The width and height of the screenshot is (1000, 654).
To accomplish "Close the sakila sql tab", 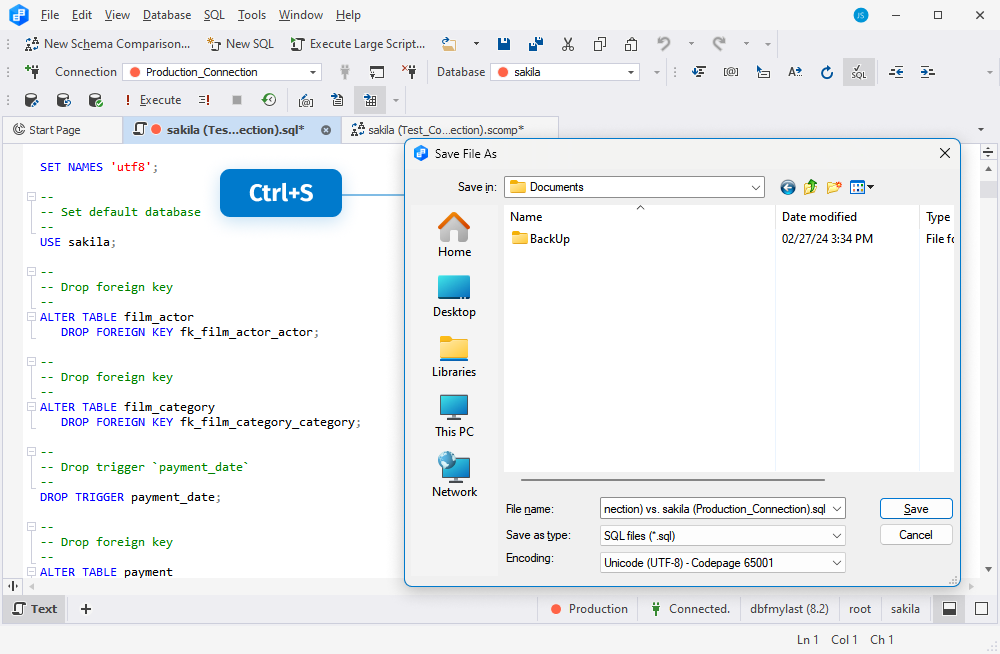I will pyautogui.click(x=326, y=130).
